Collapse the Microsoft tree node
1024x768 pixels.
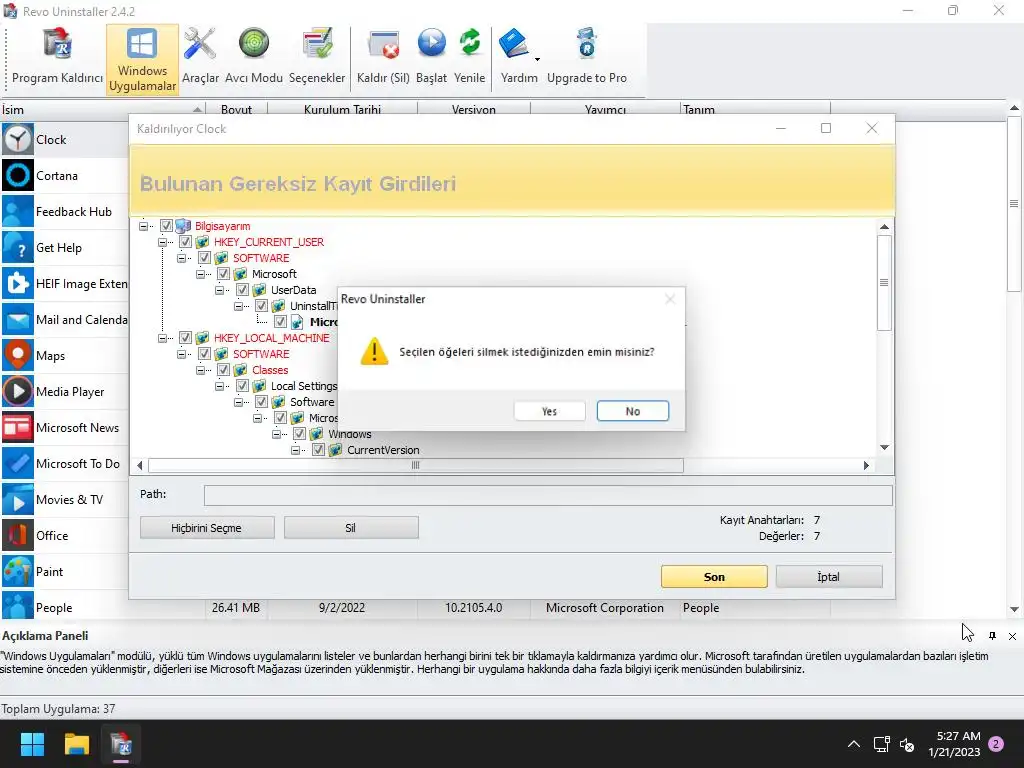tap(200, 274)
